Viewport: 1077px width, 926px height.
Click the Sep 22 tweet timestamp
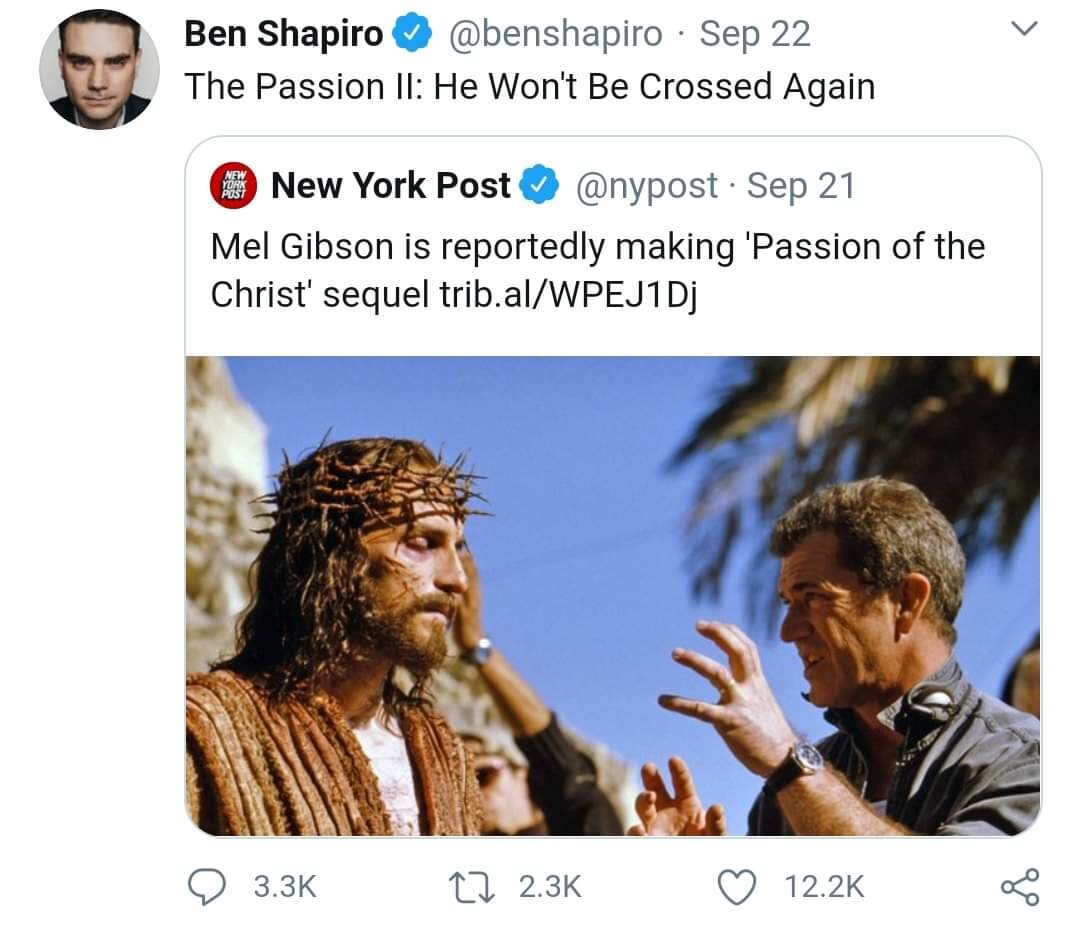755,35
